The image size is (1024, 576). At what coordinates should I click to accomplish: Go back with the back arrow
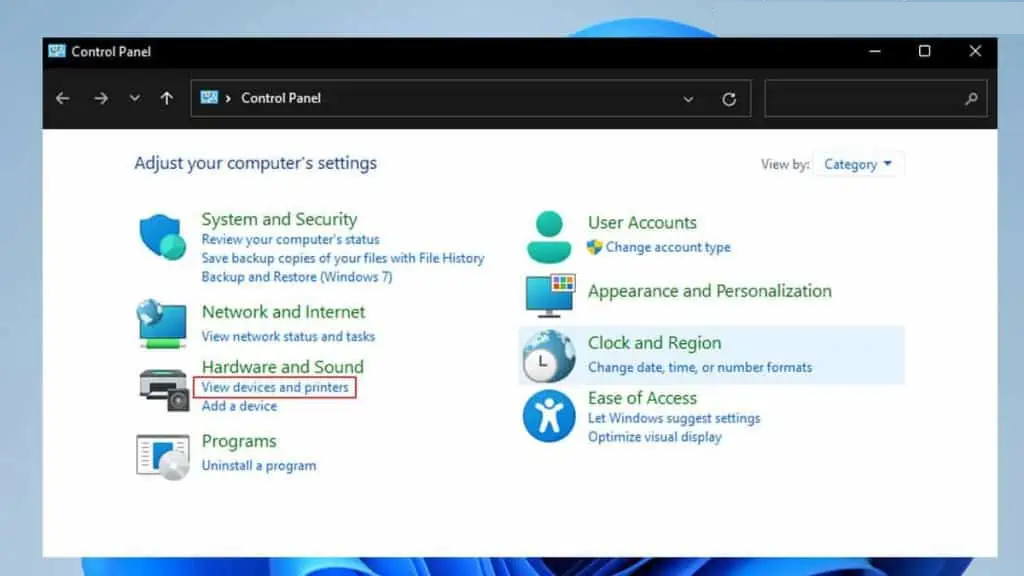(x=63, y=99)
